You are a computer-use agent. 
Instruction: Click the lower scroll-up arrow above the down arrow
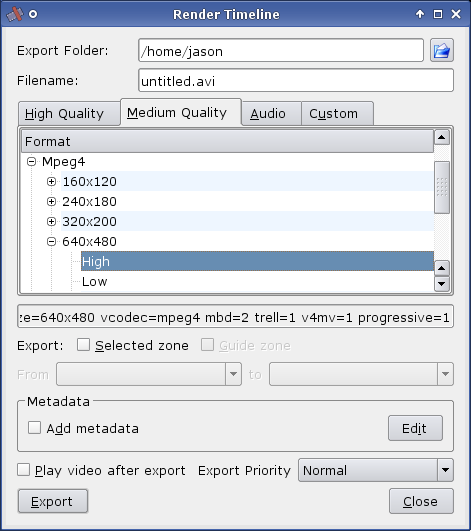[x=442, y=269]
